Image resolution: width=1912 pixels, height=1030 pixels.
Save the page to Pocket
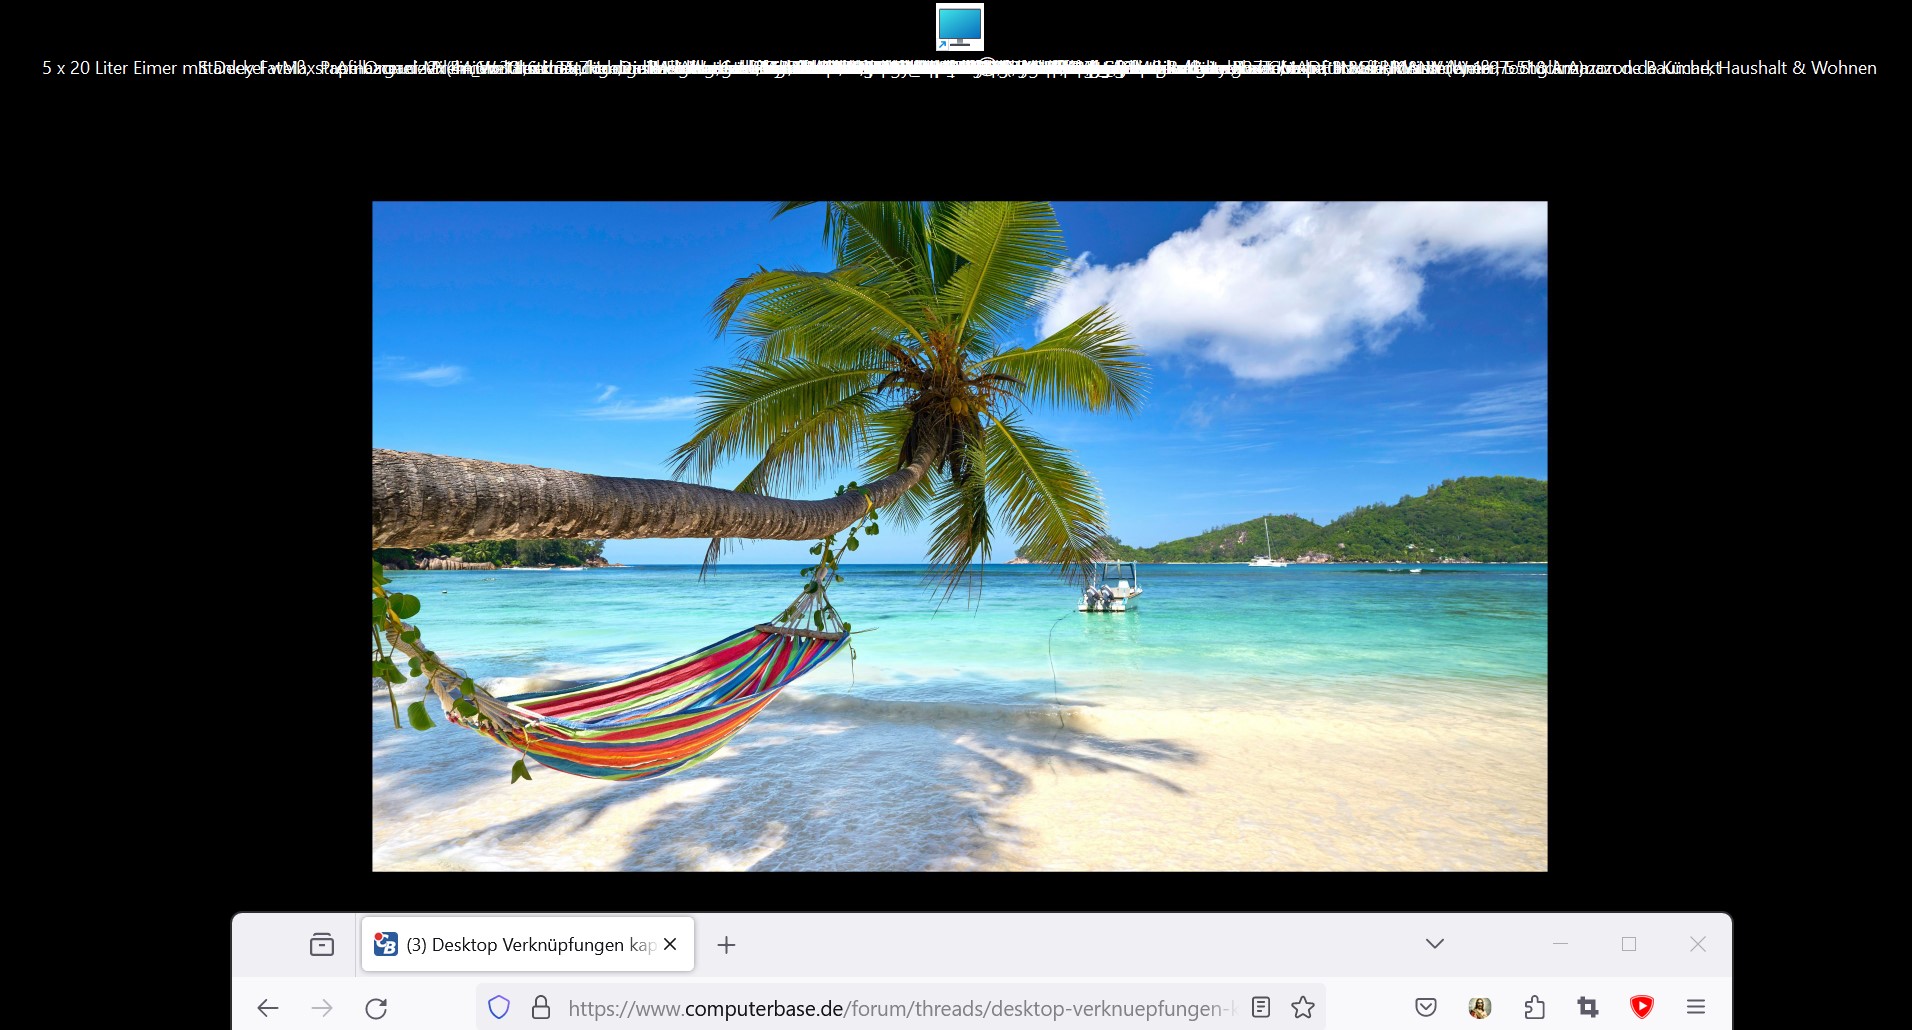click(1426, 1007)
